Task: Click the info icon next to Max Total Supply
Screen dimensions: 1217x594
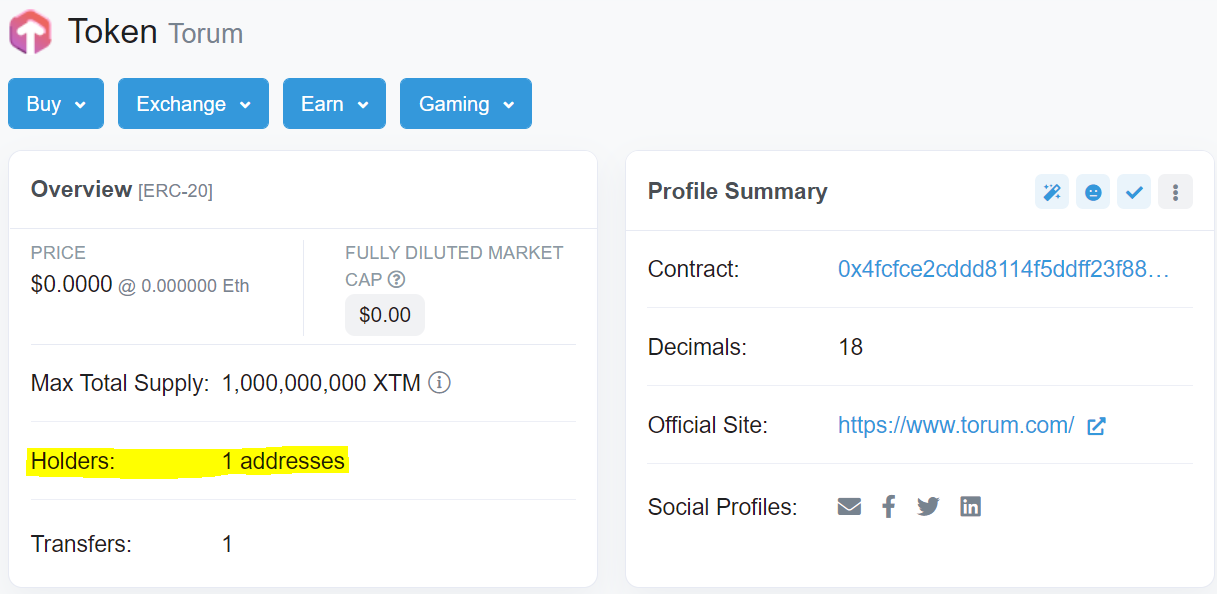Action: (439, 382)
